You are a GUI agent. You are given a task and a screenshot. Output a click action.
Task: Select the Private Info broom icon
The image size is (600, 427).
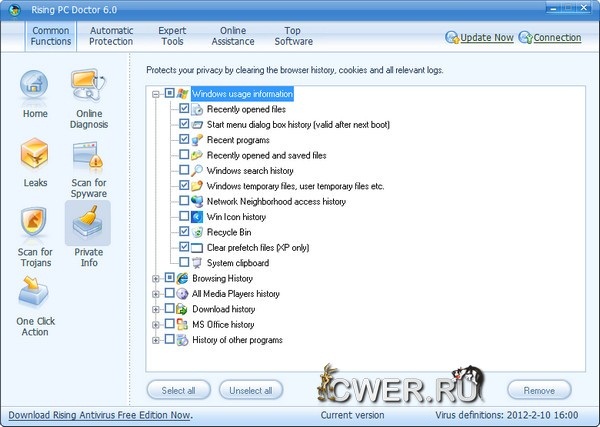[x=88, y=222]
